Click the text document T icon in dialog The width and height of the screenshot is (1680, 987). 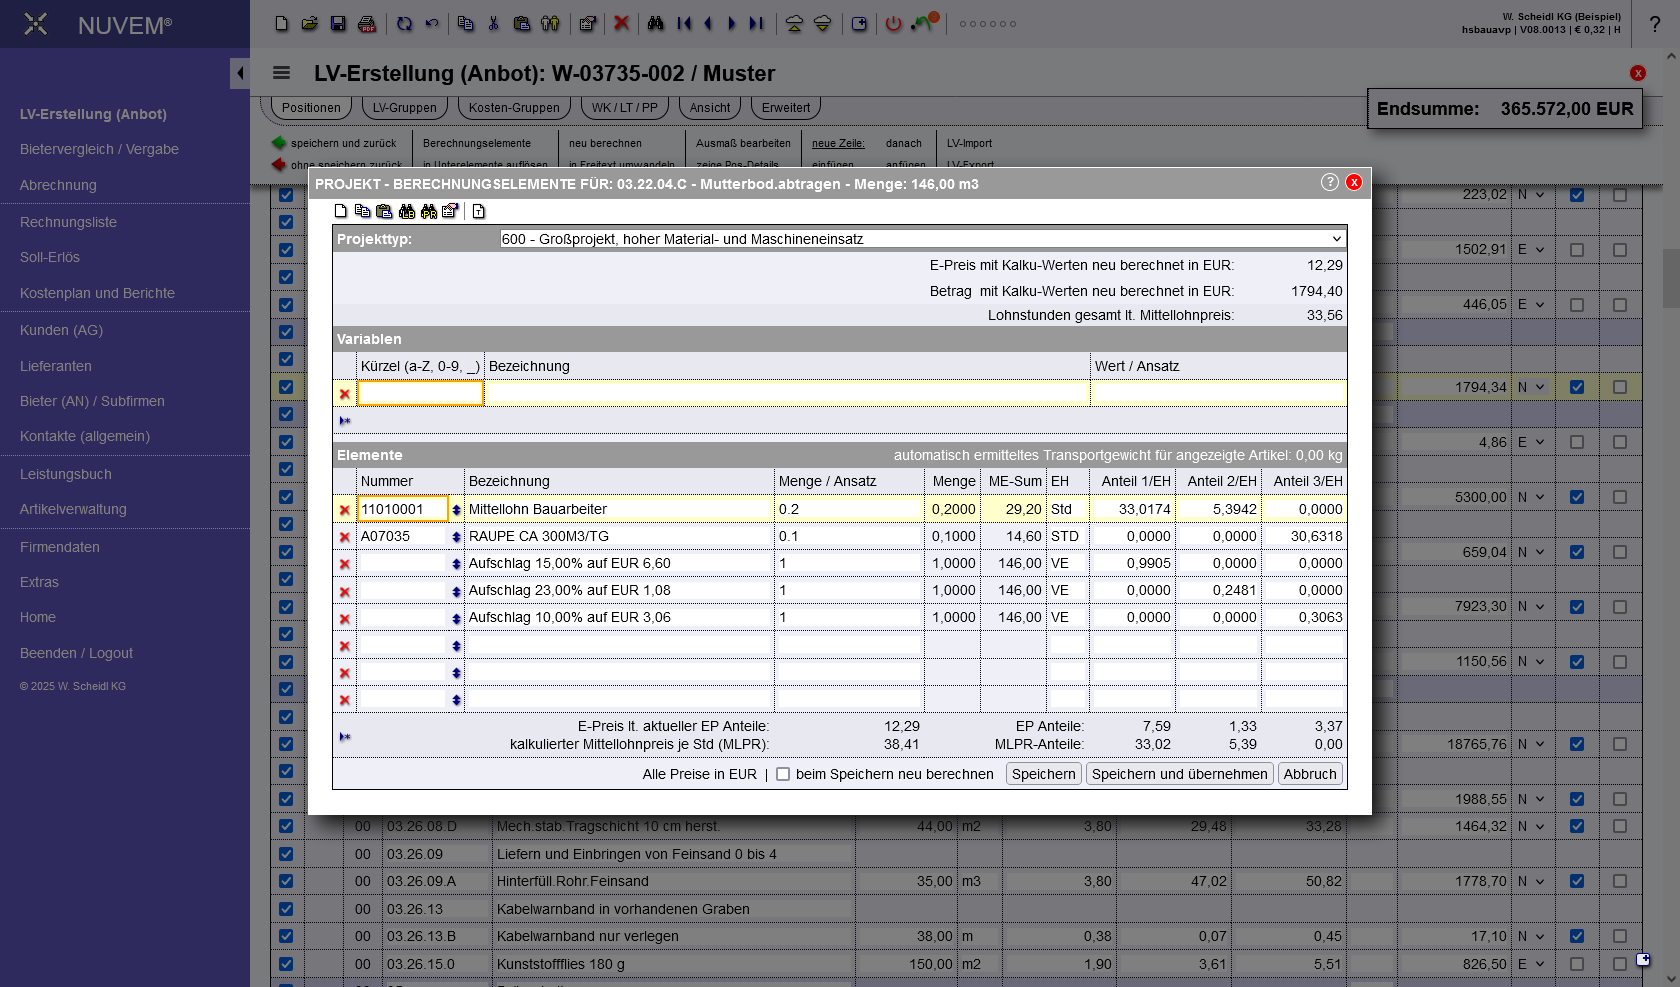pos(479,211)
